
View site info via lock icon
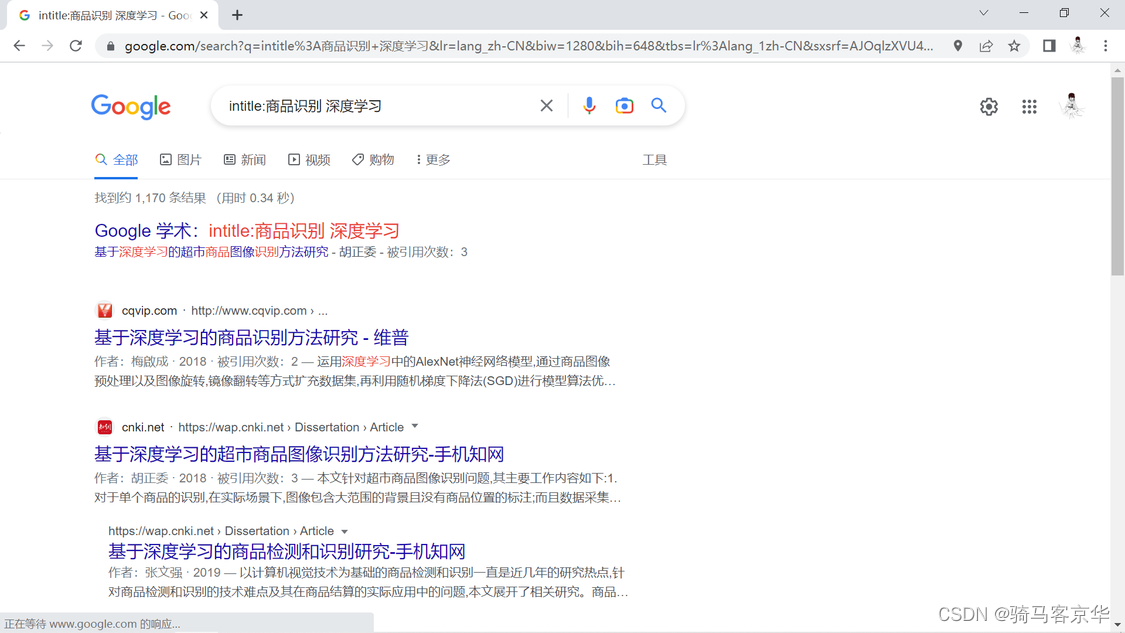coord(110,46)
